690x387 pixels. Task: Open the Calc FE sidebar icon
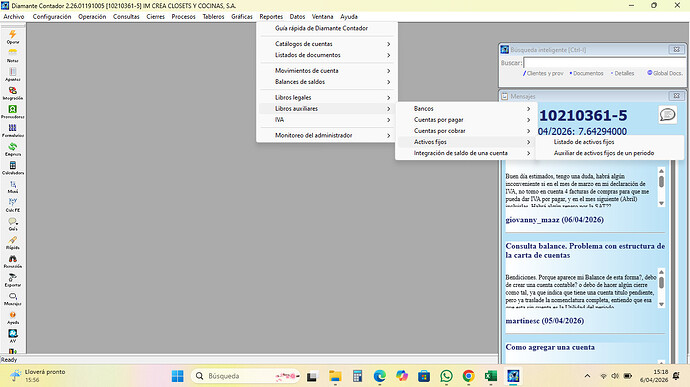point(13,205)
